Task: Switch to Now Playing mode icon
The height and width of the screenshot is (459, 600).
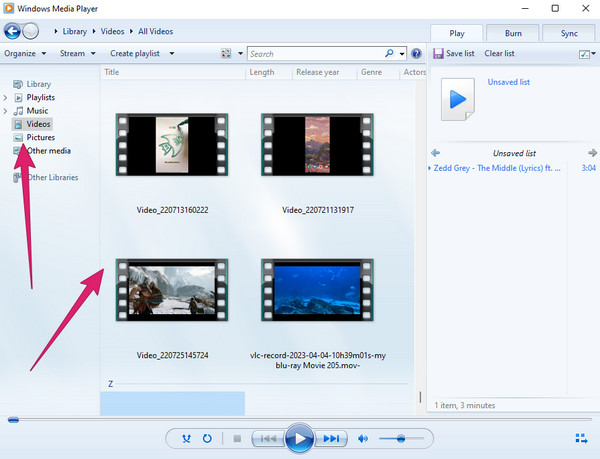Action: click(581, 438)
